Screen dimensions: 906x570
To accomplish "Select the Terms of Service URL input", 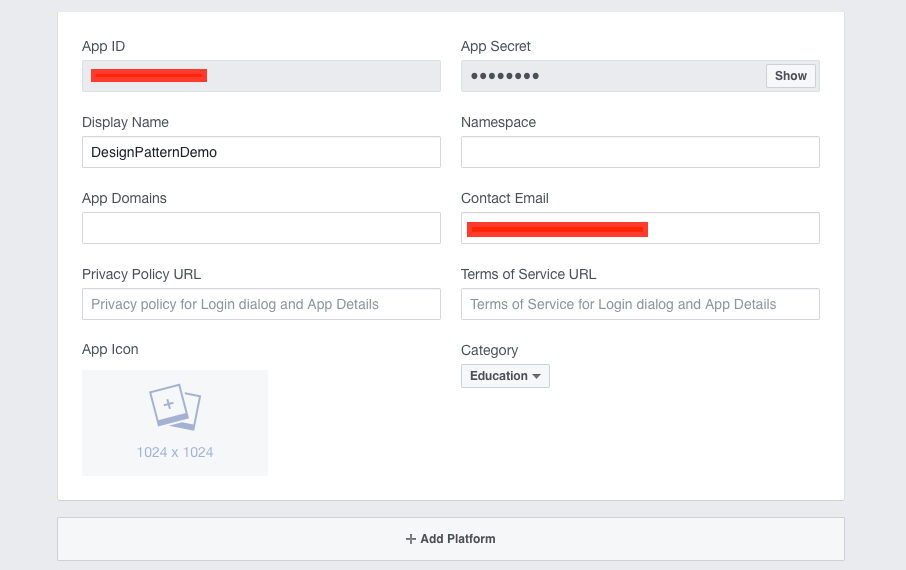I will [640, 304].
